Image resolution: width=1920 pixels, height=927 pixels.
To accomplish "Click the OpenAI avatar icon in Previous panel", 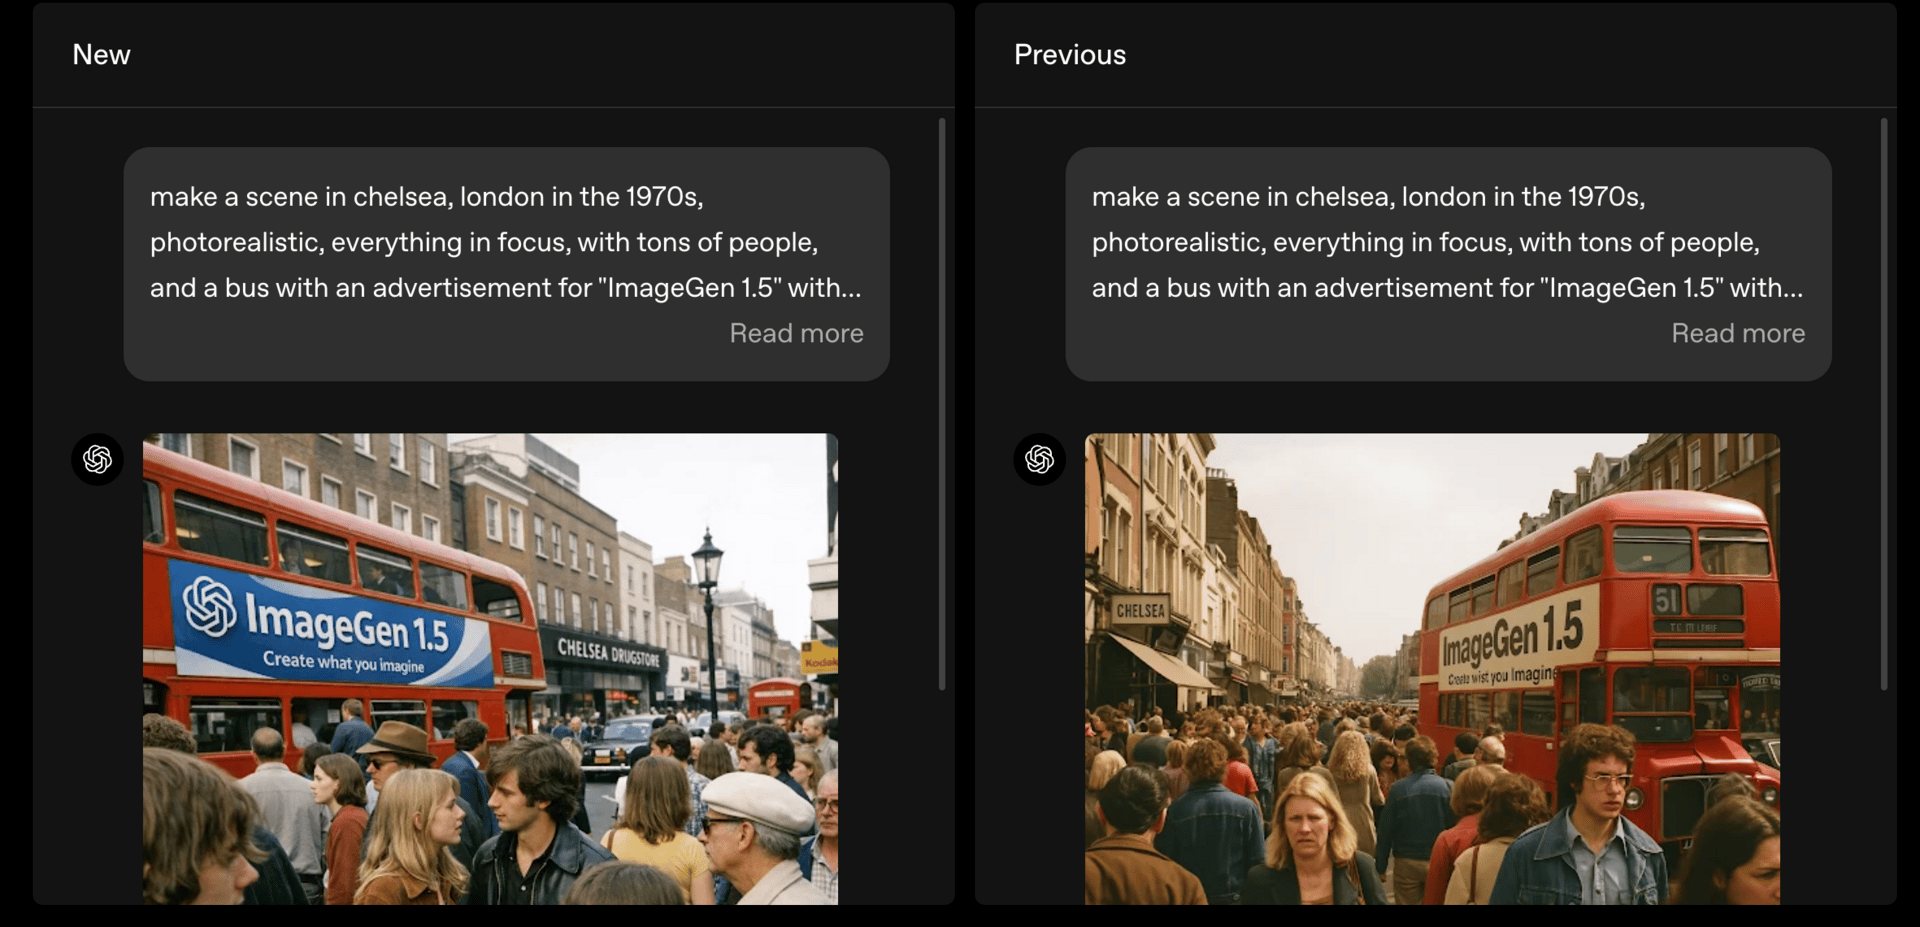I will click(1039, 459).
